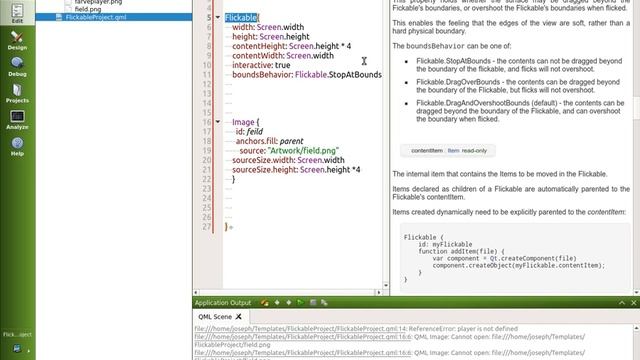
Task: Clear the Application Output pane icon
Action: click(264, 302)
